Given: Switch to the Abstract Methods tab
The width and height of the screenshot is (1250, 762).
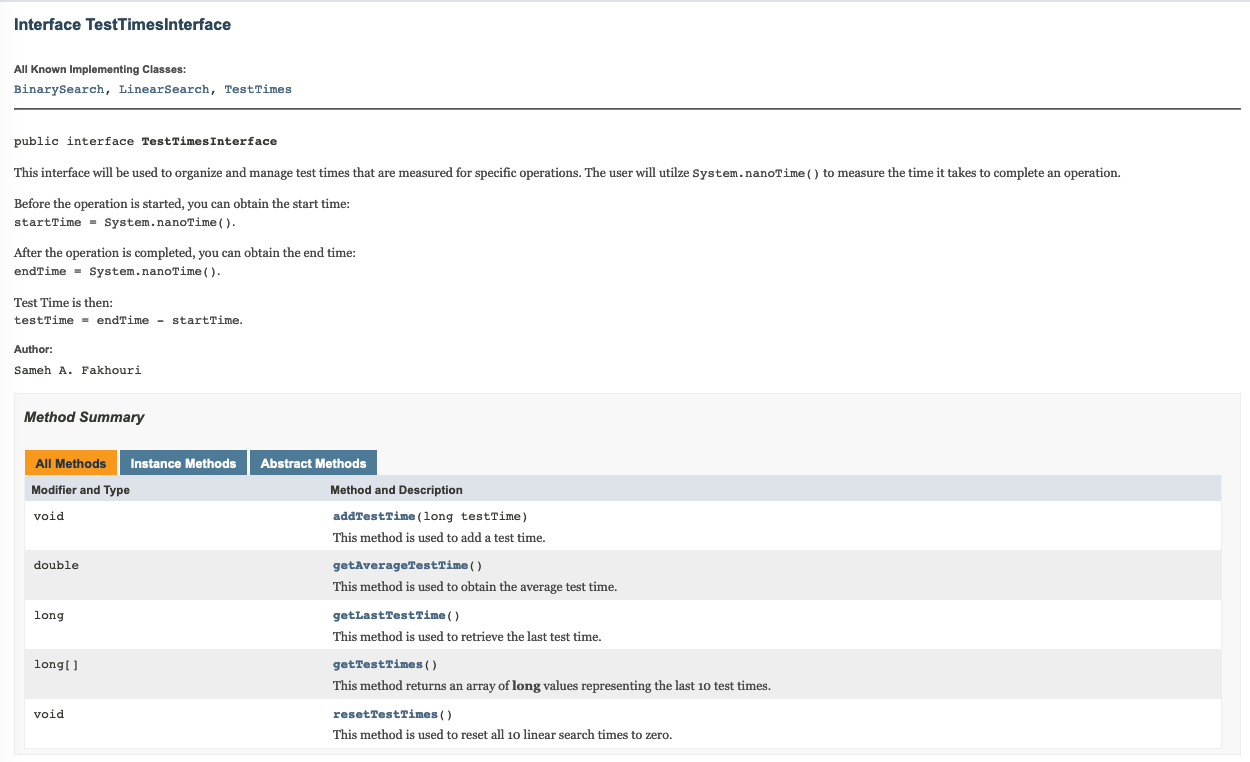Looking at the screenshot, I should point(313,462).
